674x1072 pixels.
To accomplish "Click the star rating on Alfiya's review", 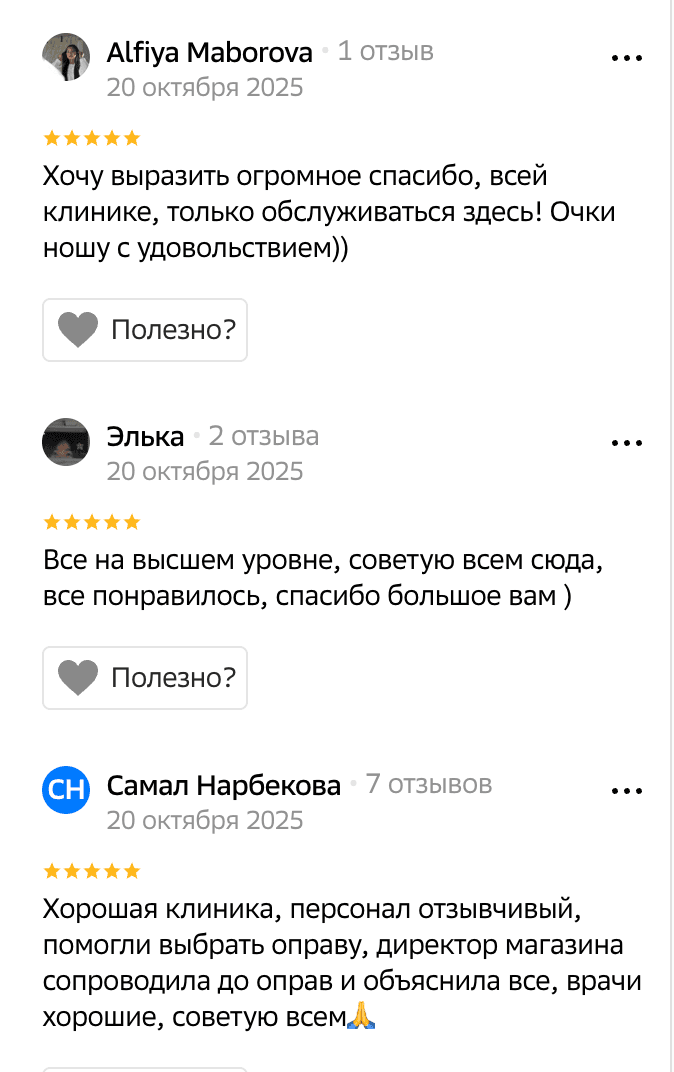I will coord(91,138).
